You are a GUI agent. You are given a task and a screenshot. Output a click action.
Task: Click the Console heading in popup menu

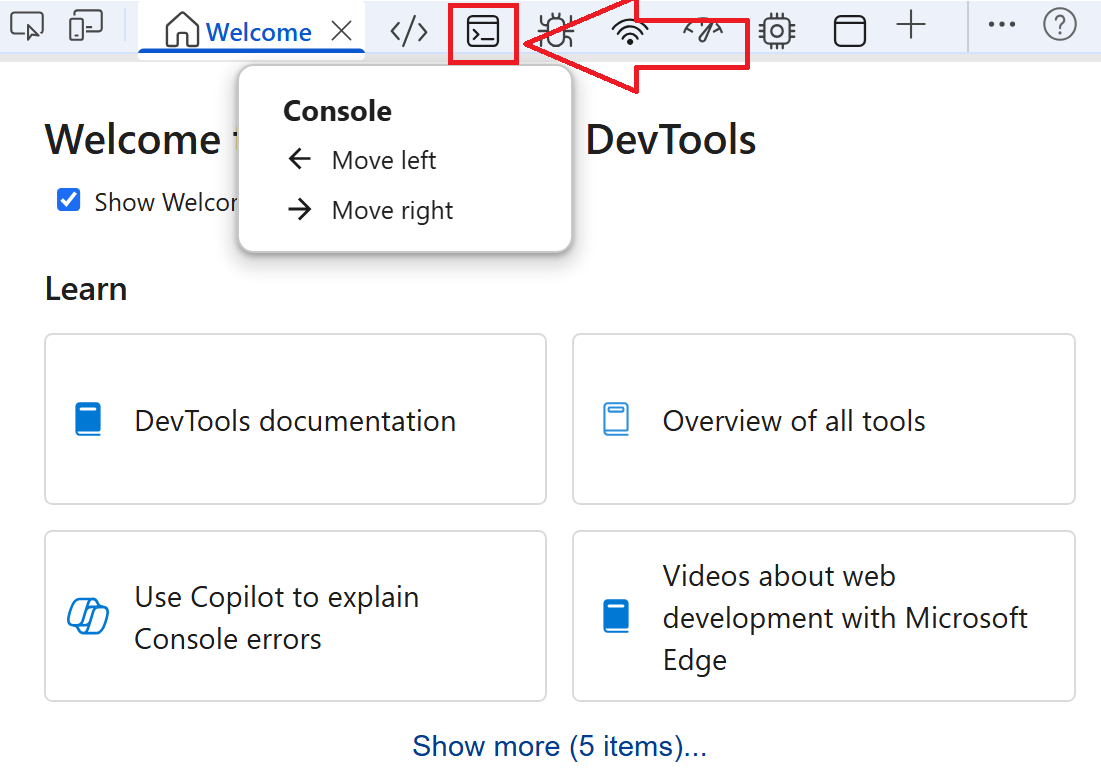tap(337, 111)
